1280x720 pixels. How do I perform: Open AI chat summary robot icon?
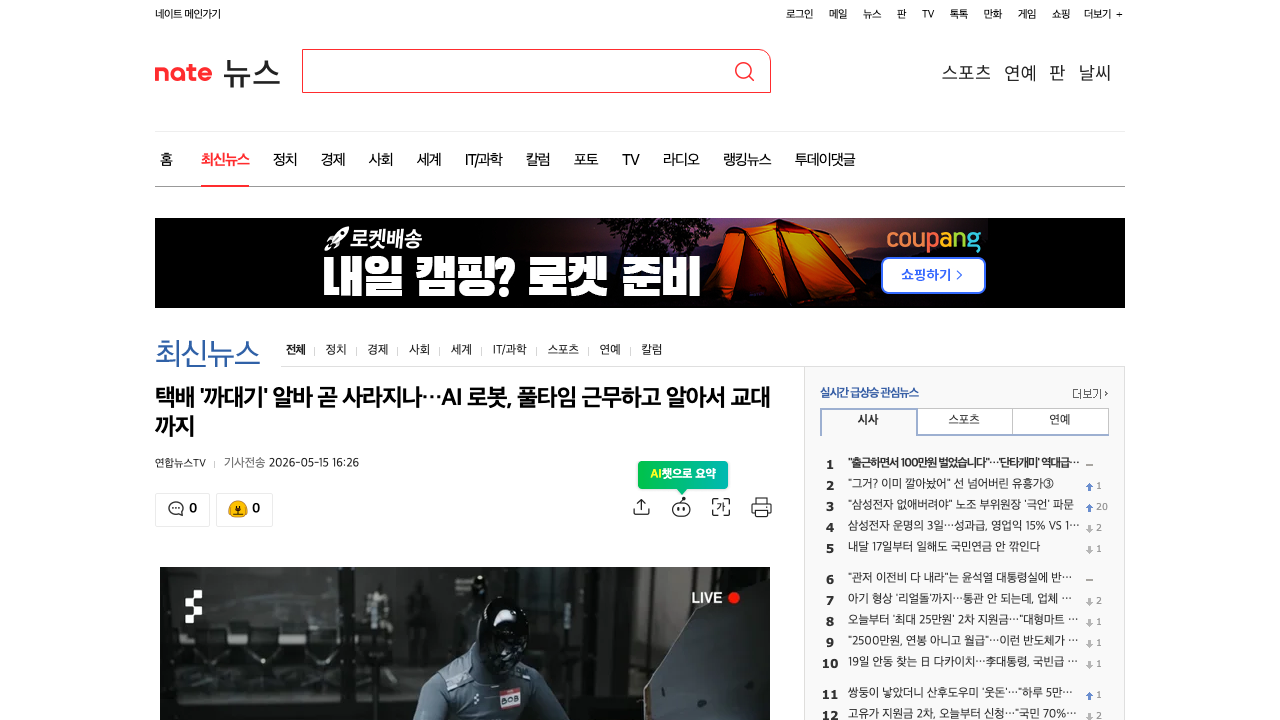point(681,507)
